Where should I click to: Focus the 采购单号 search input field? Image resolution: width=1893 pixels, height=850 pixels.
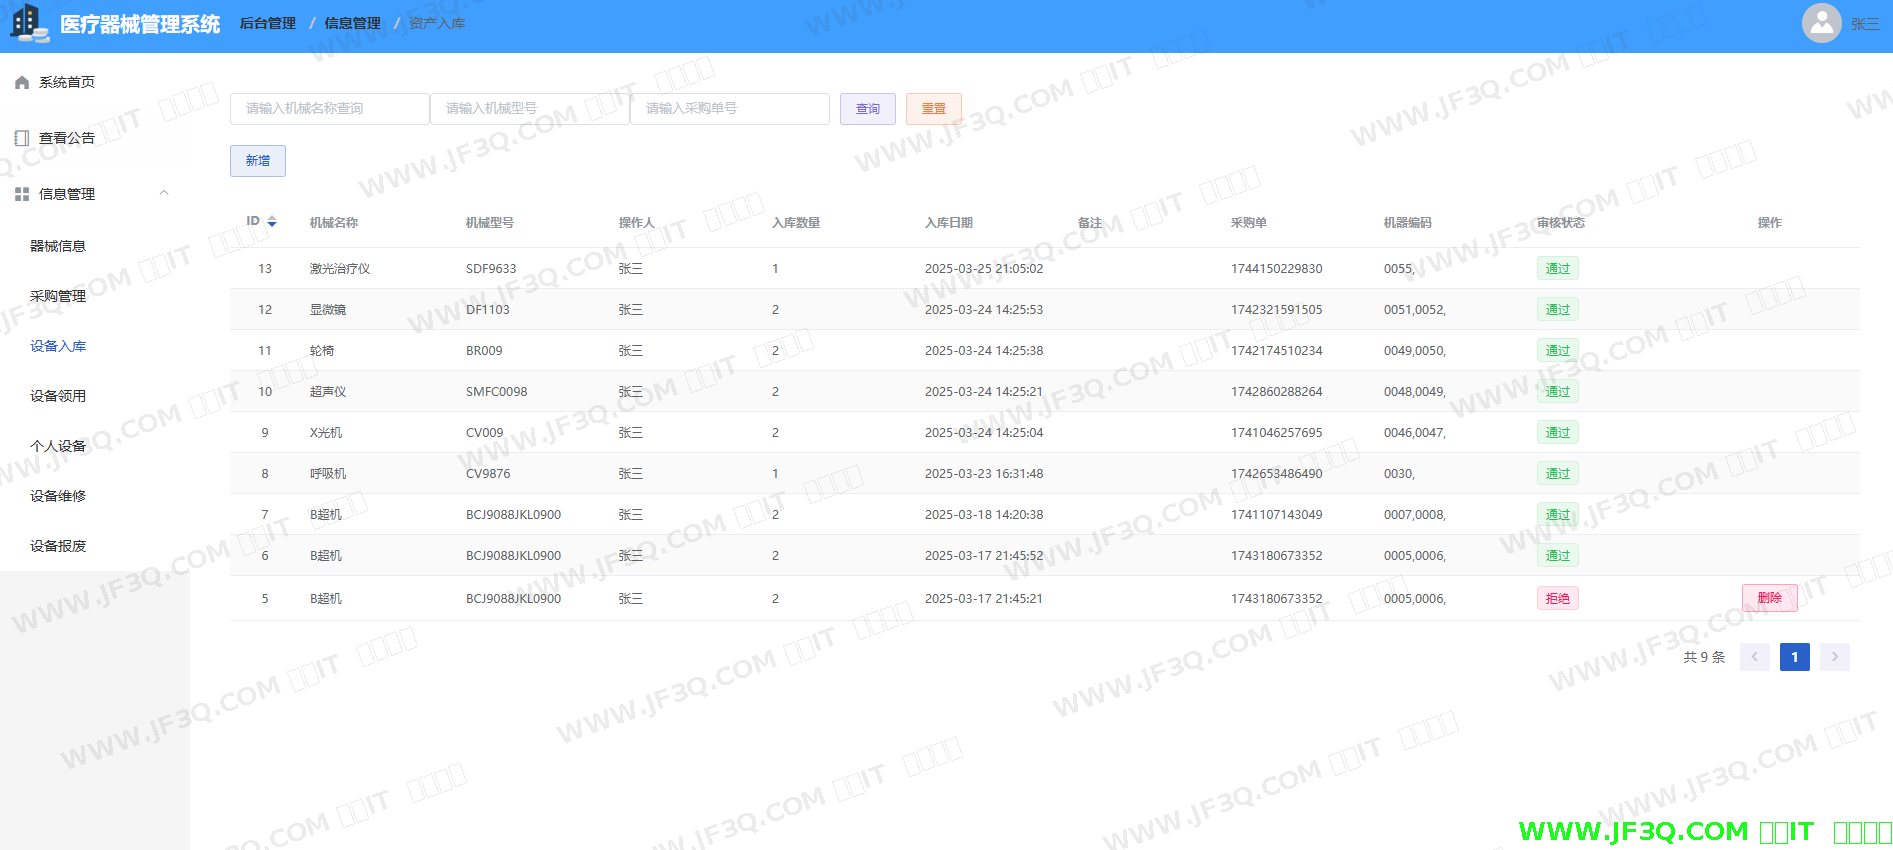(729, 109)
